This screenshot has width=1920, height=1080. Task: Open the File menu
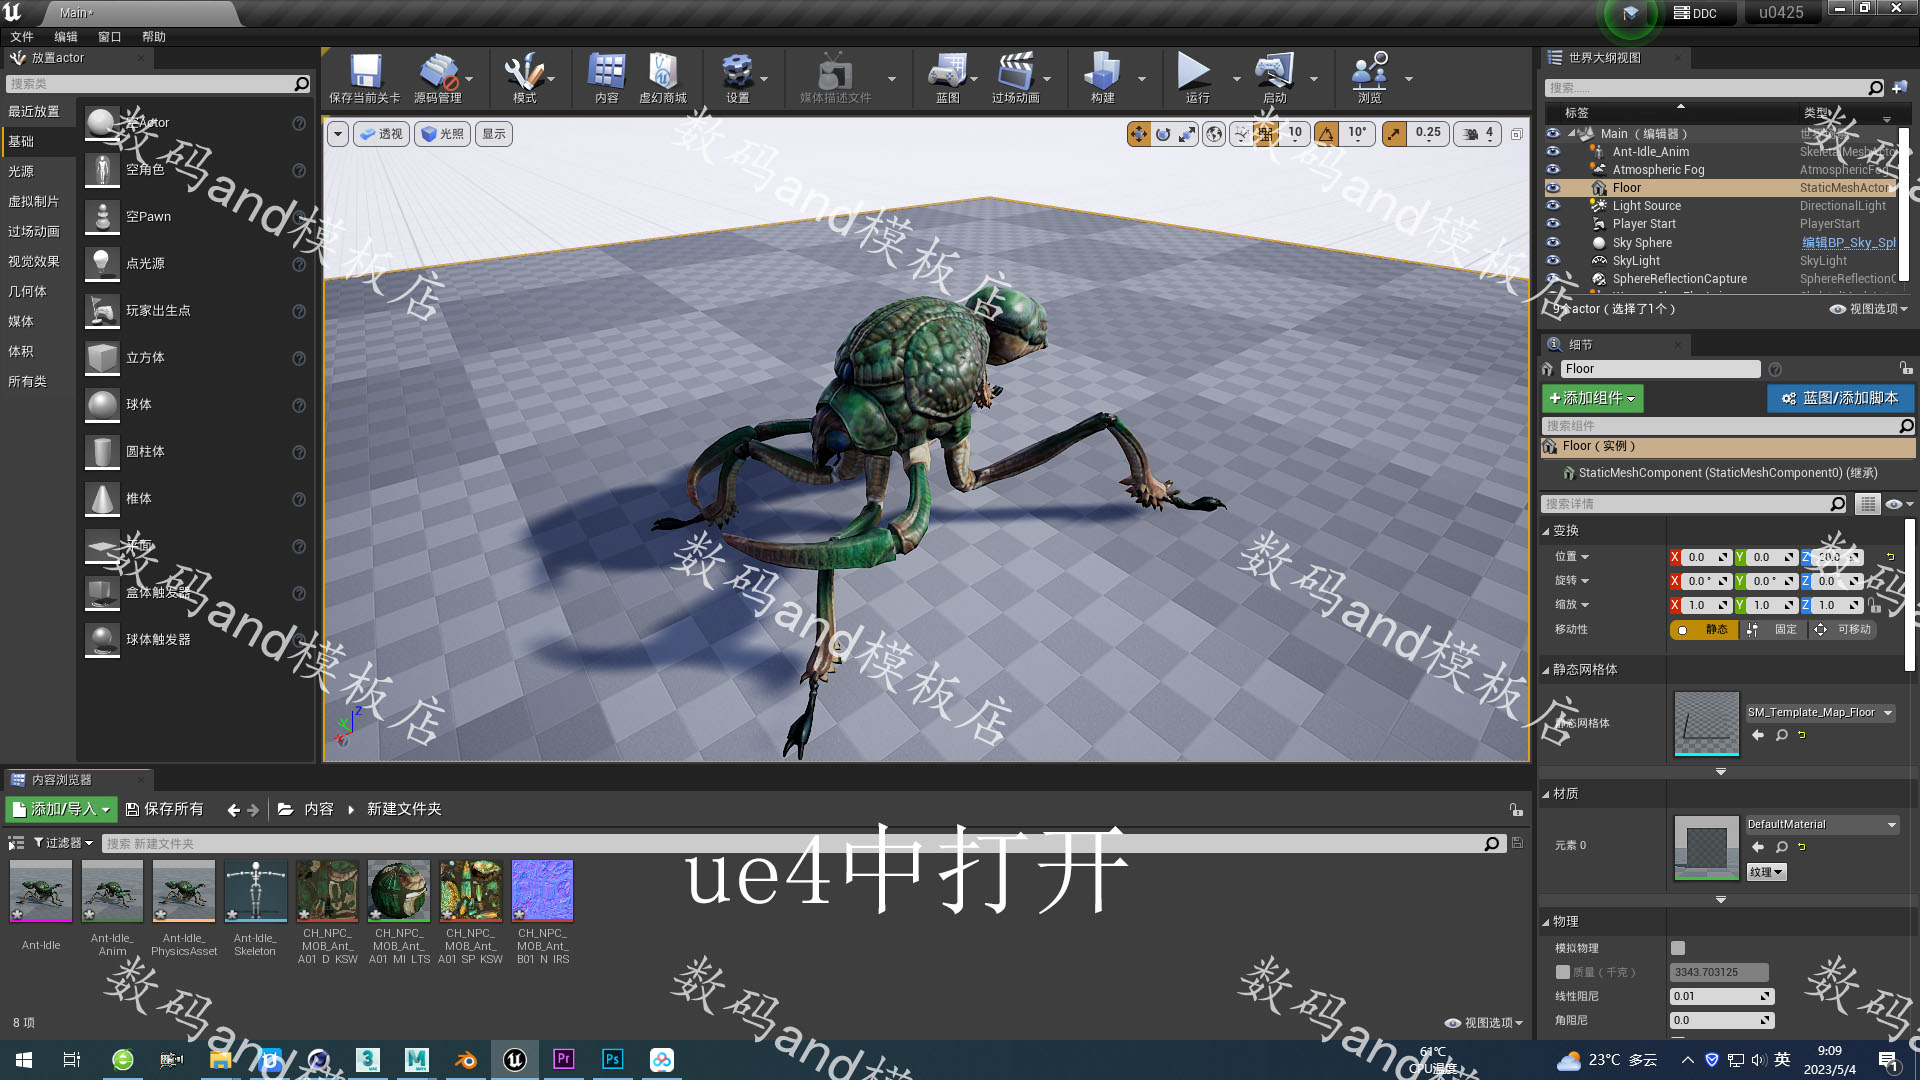tap(22, 37)
